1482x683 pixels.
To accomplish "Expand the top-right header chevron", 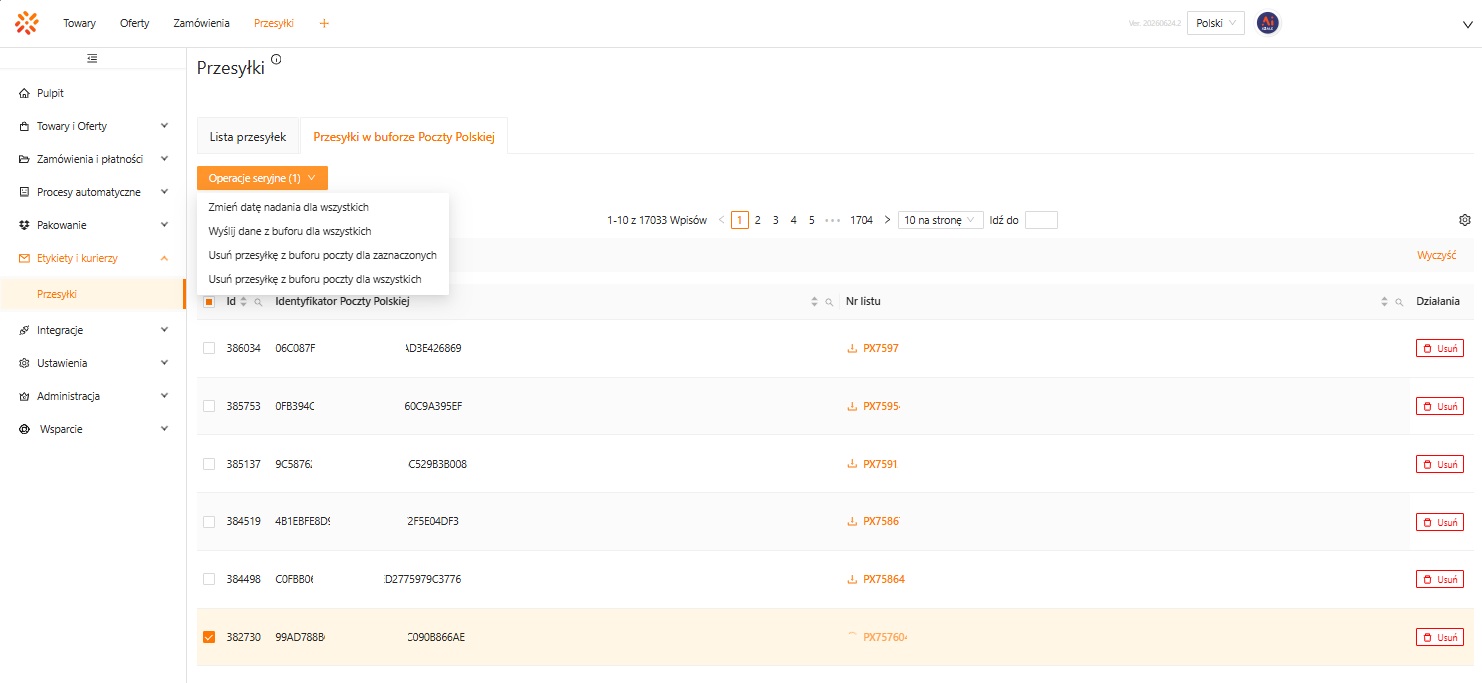I will (1468, 25).
